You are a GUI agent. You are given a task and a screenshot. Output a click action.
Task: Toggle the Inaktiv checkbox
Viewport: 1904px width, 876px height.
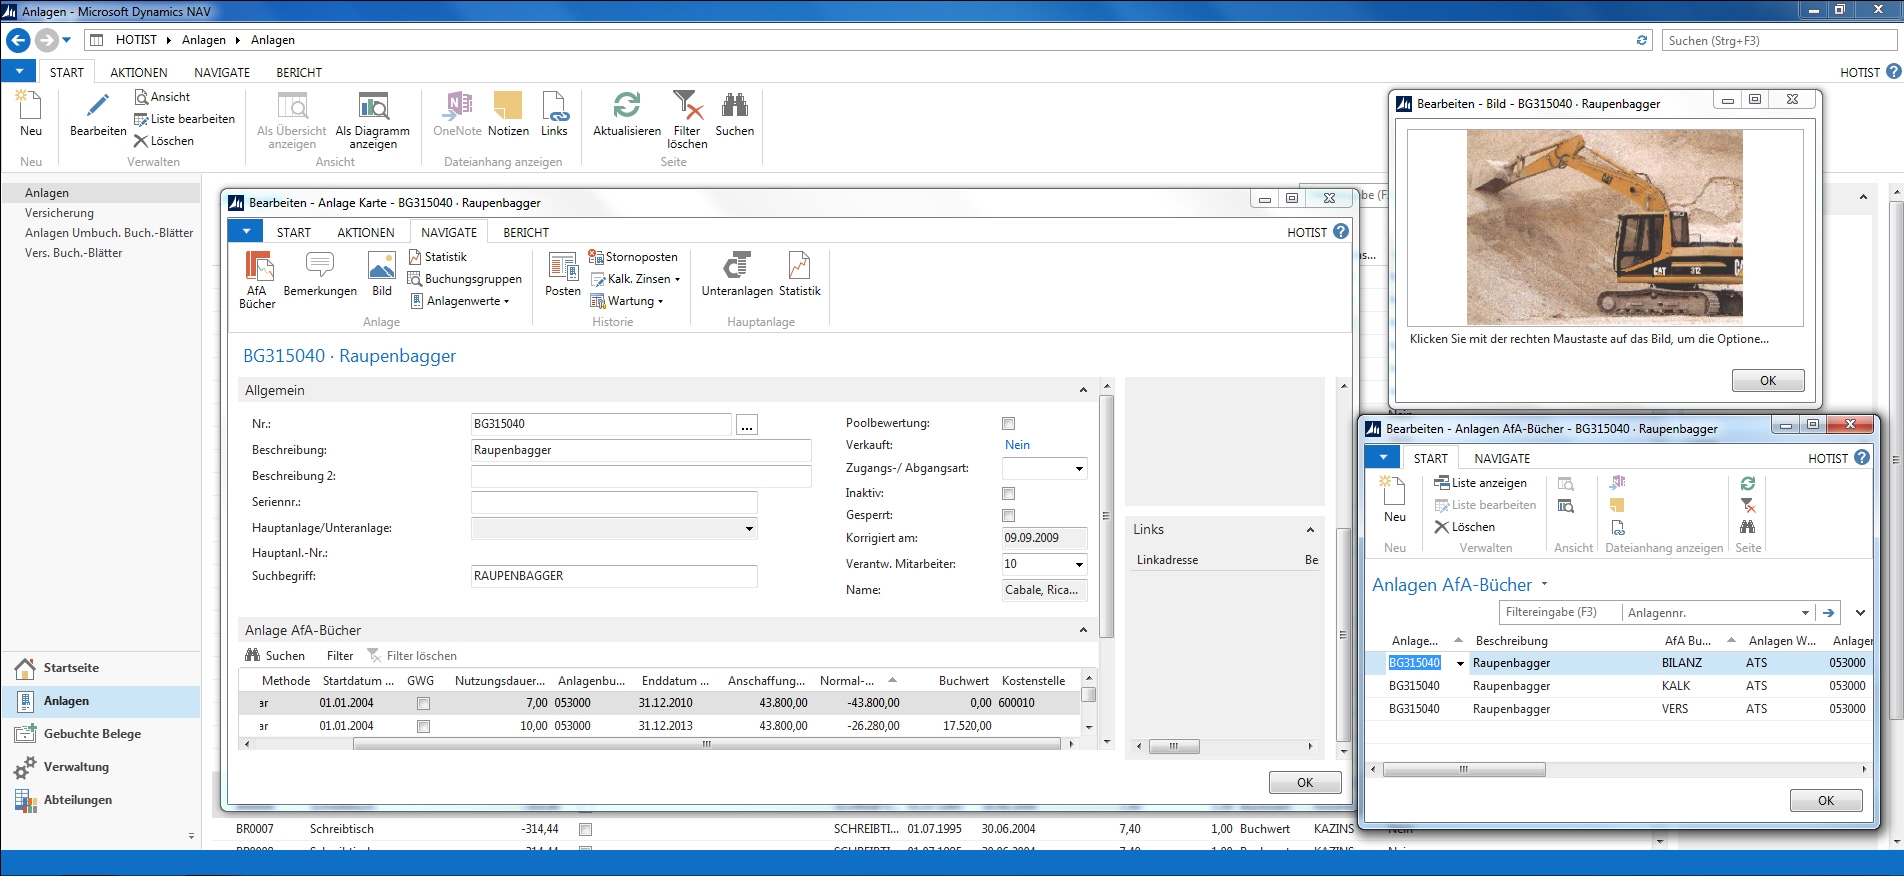coord(1008,494)
